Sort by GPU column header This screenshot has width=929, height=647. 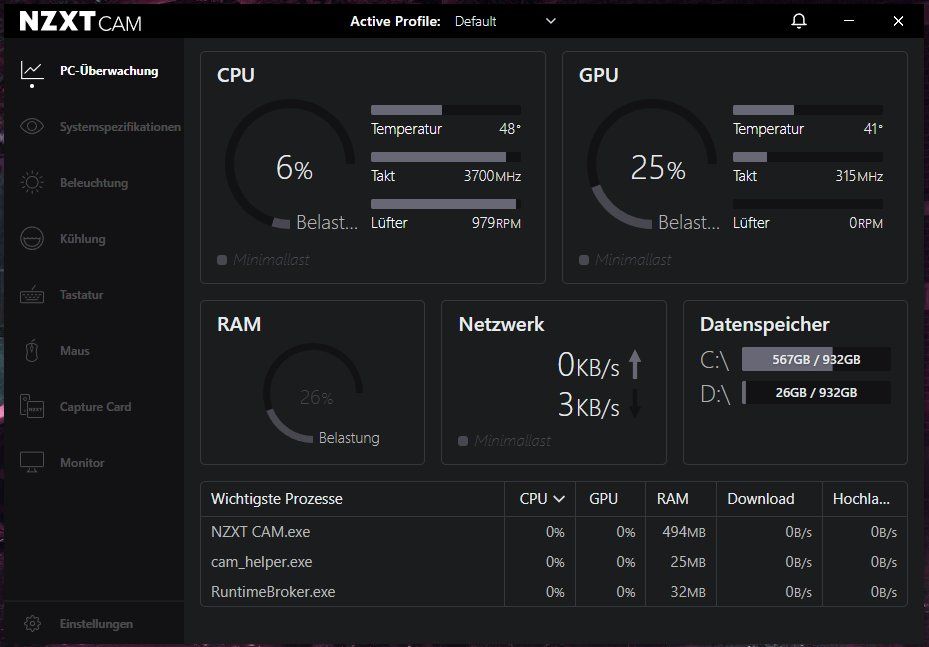click(x=604, y=499)
